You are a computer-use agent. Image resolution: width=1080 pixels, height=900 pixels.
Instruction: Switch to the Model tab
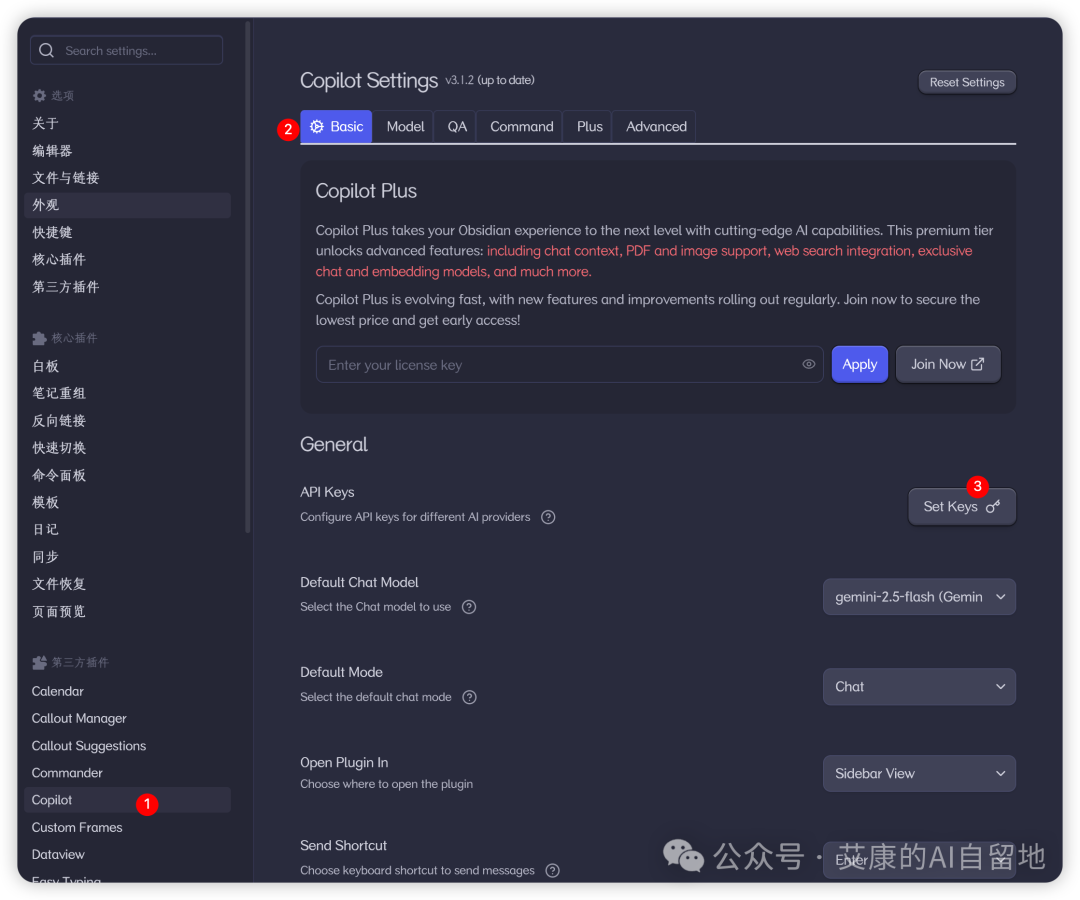click(405, 127)
